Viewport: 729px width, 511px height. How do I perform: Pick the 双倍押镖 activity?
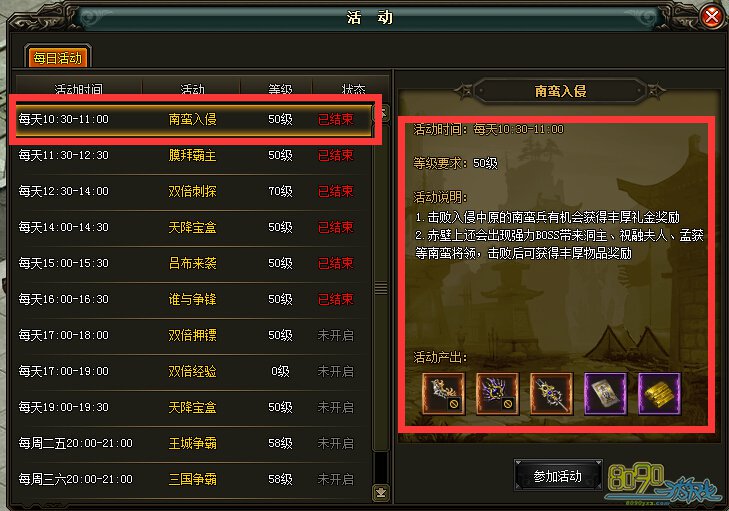[x=193, y=335]
